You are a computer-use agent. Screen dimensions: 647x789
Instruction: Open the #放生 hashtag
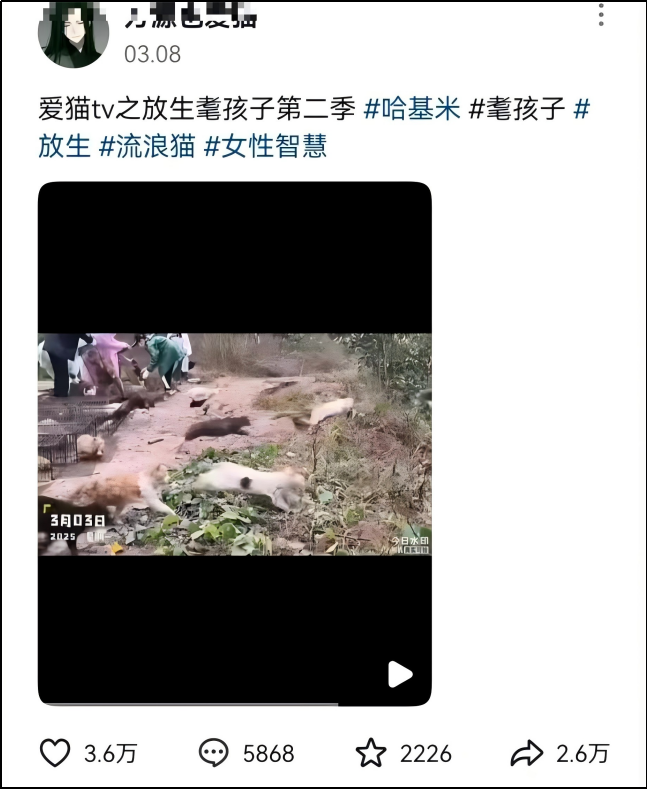coord(64,146)
